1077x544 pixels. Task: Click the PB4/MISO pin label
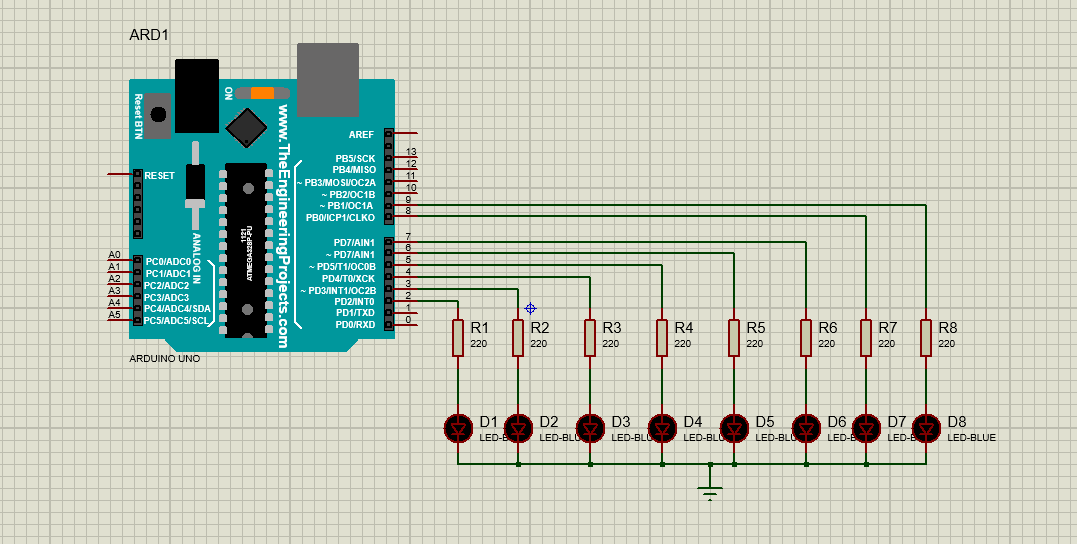tap(354, 170)
